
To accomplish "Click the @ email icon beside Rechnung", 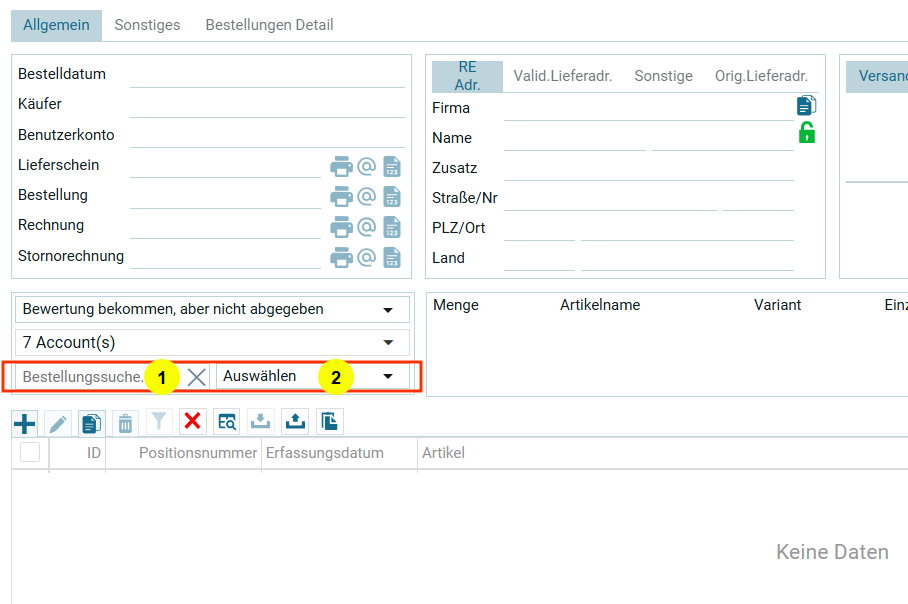I will tap(367, 227).
